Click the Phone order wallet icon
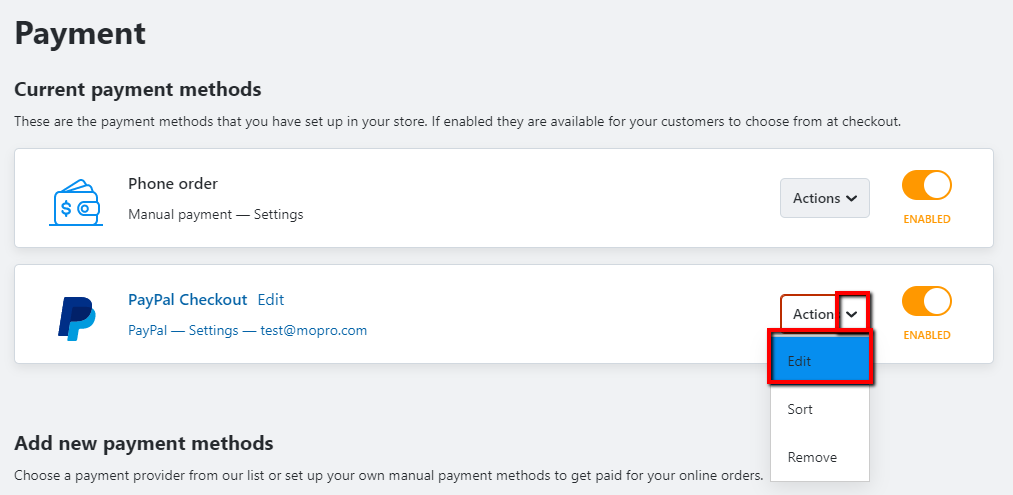This screenshot has height=495, width=1013. point(75,202)
